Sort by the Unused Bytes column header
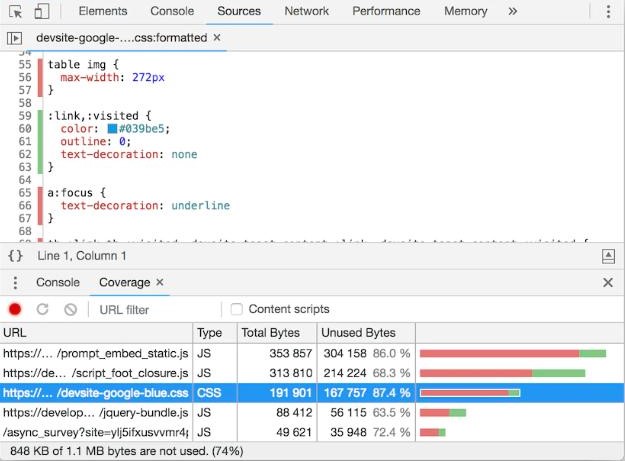 pyautogui.click(x=357, y=333)
